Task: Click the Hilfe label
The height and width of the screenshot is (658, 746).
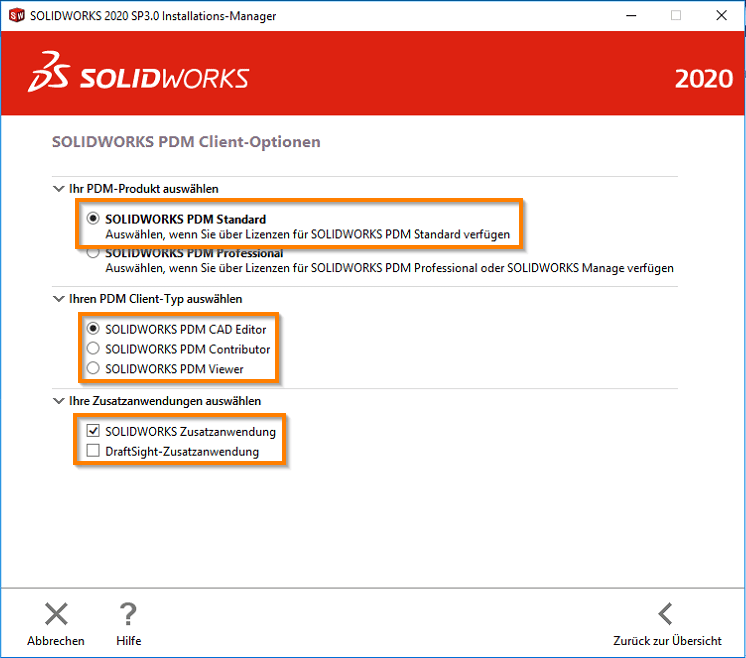Action: pos(128,641)
